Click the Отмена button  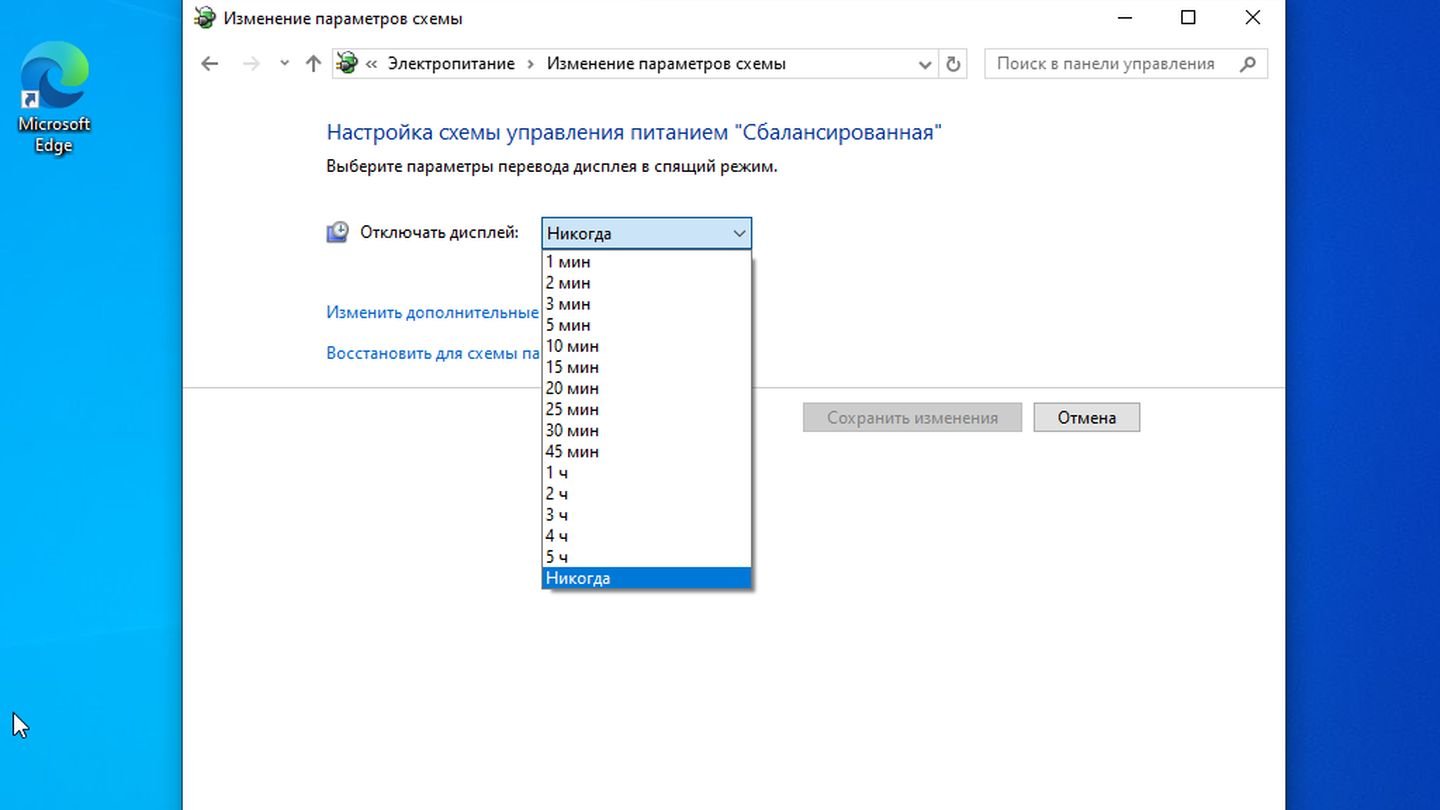[1086, 418]
